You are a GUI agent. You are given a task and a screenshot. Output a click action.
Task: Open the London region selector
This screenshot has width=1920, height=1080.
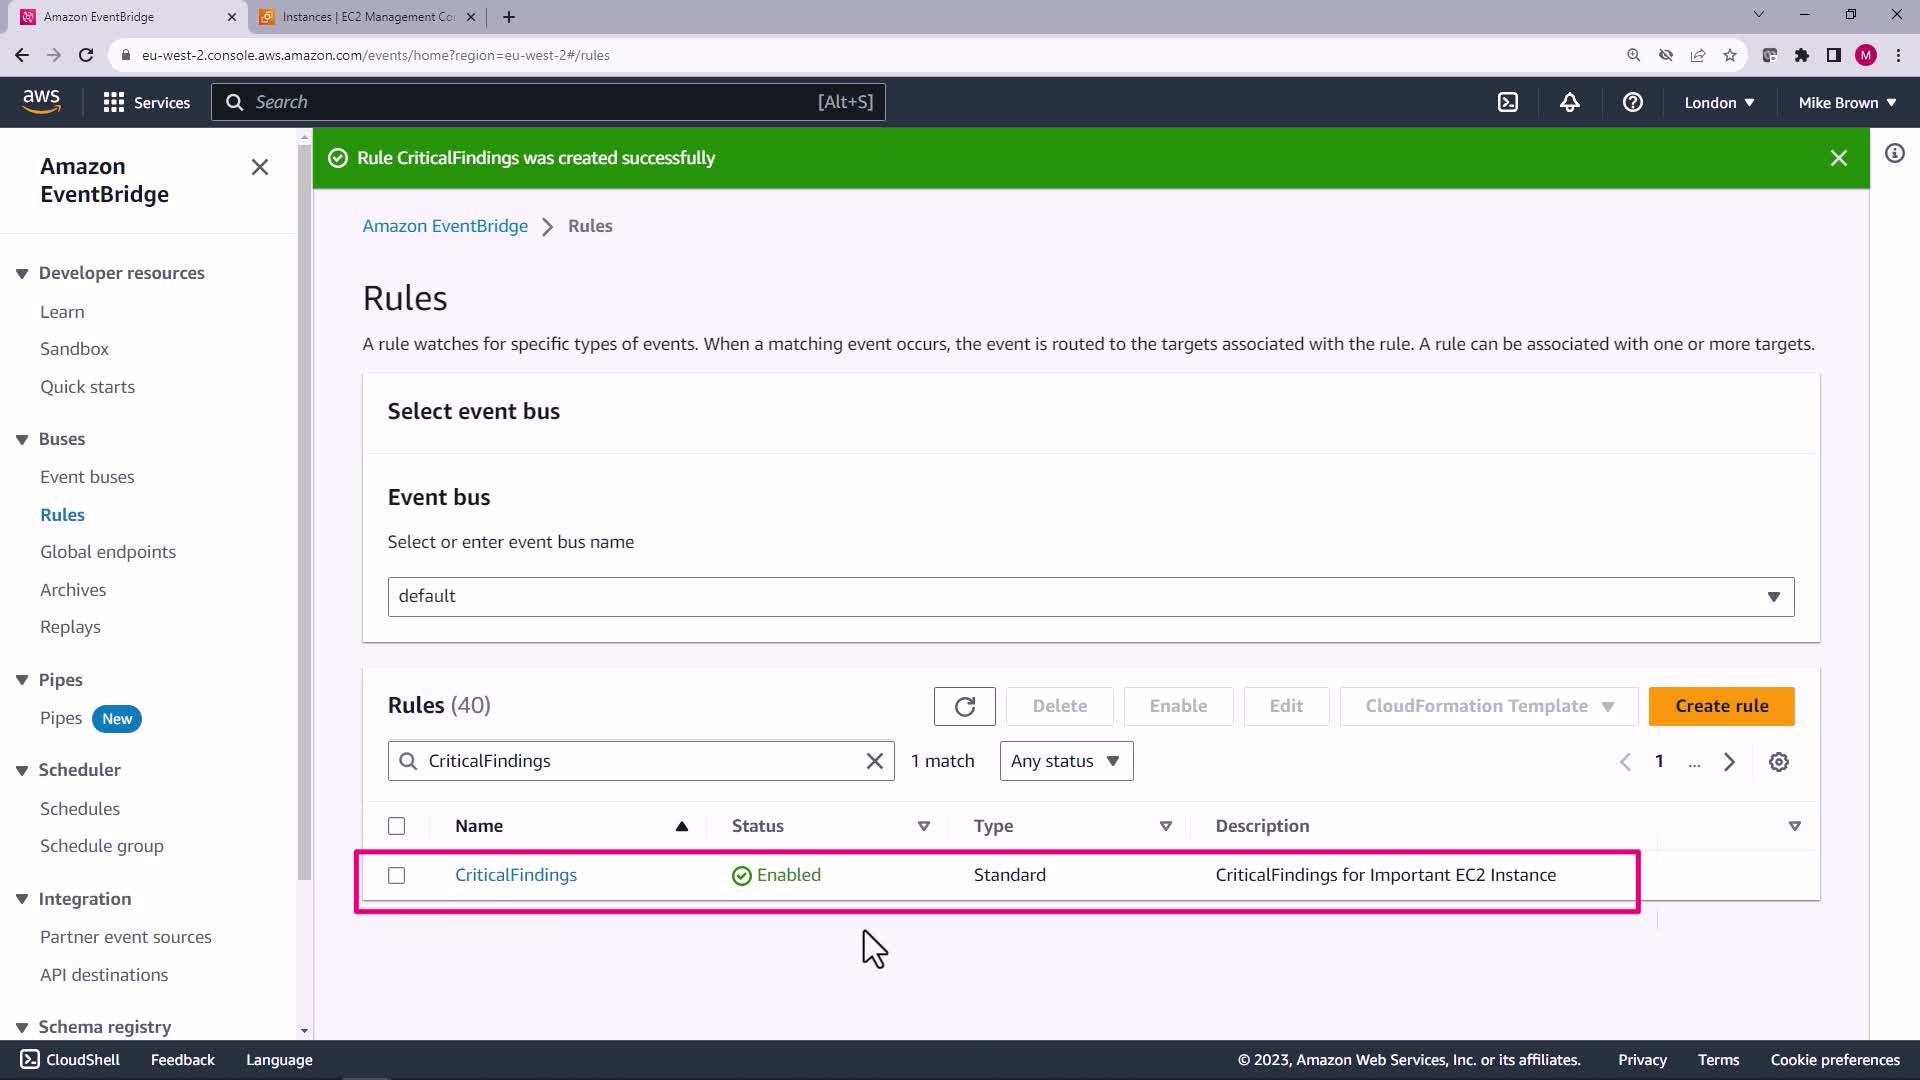pos(1718,102)
